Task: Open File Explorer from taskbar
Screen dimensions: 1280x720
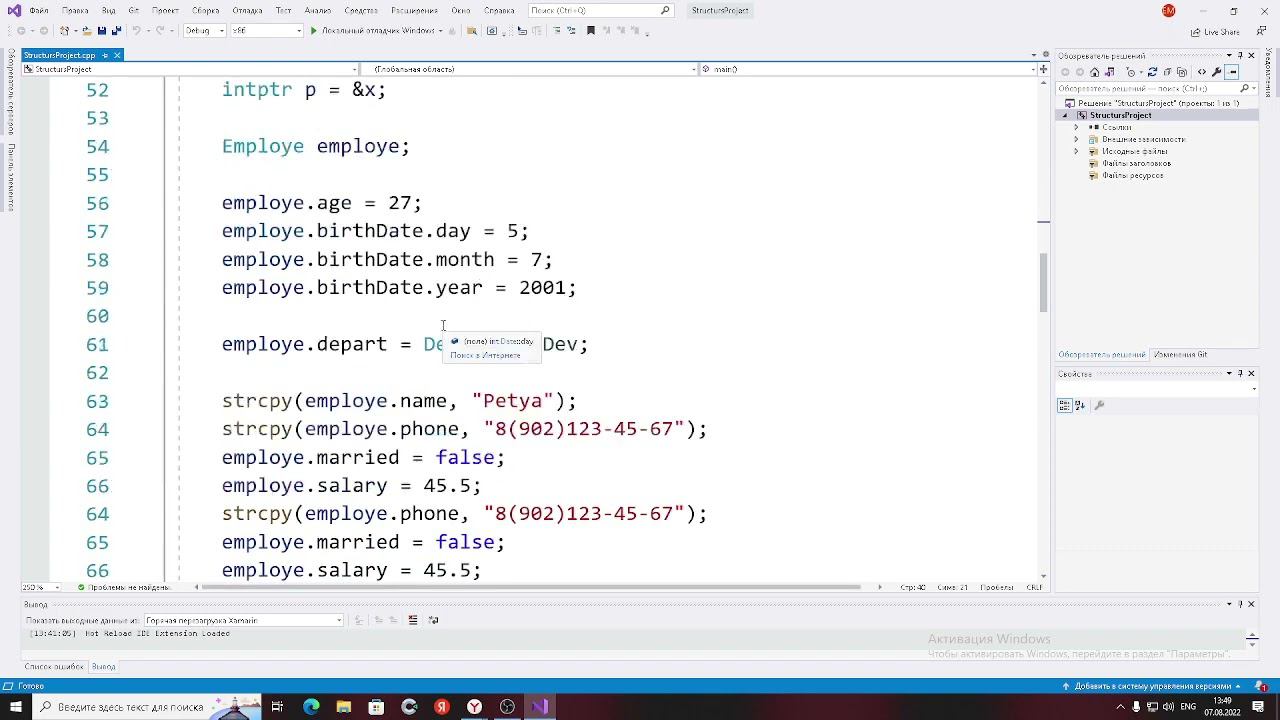Action: [343, 707]
